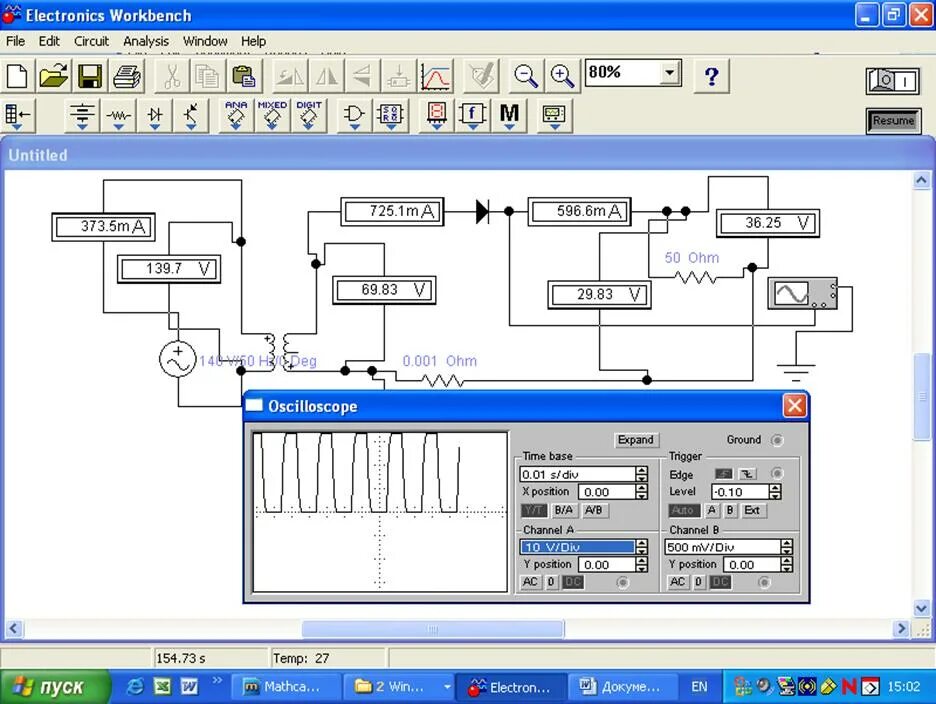The image size is (936, 704).
Task: Click the horizontal scrollbar thumb
Action: pos(433,629)
